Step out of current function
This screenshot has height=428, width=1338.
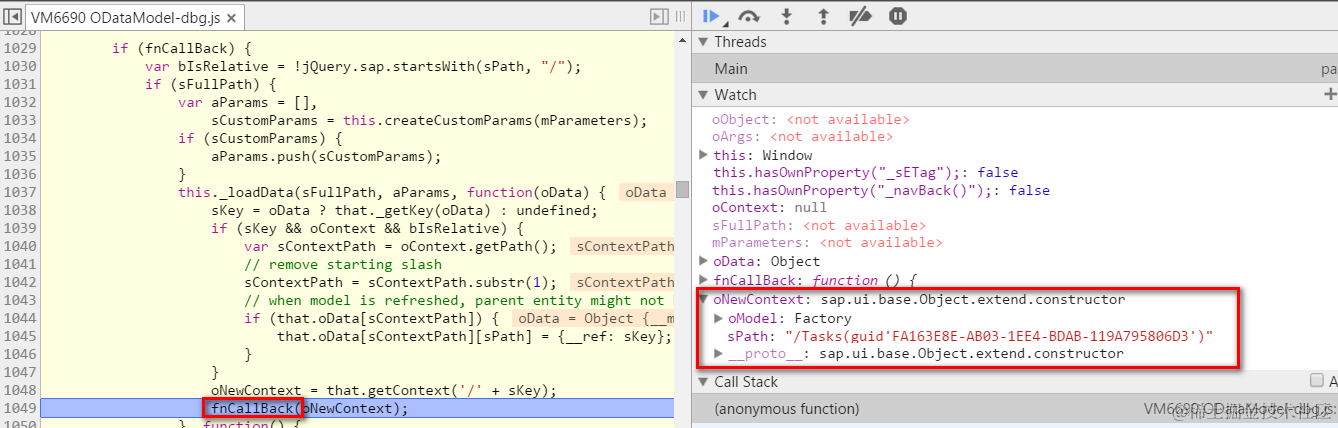click(823, 16)
